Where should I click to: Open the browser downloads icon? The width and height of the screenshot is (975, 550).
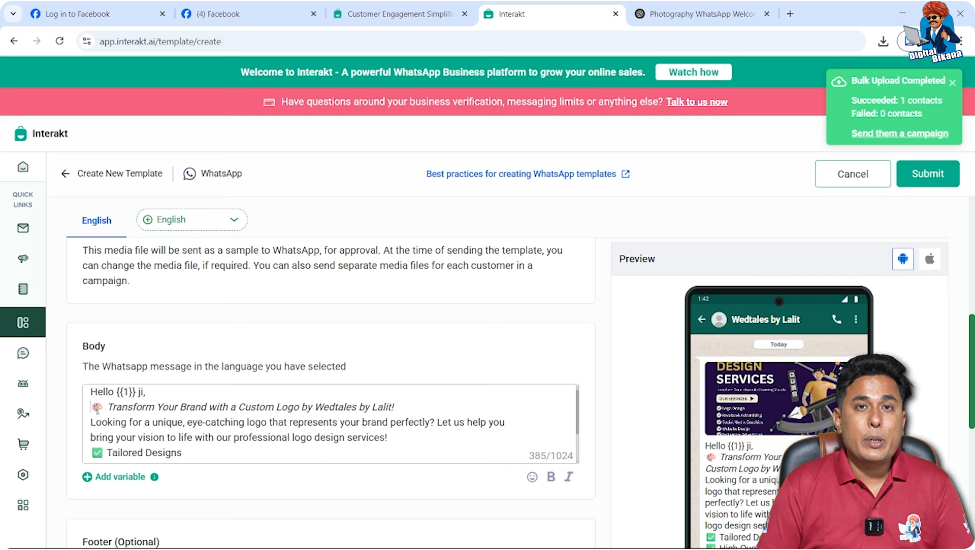click(883, 42)
